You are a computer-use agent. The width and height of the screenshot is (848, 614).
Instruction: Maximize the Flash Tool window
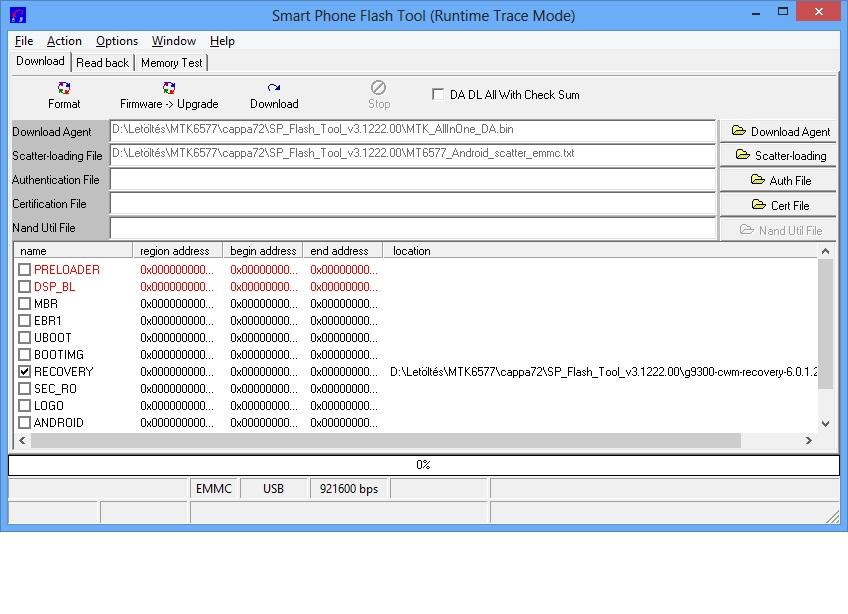(783, 12)
